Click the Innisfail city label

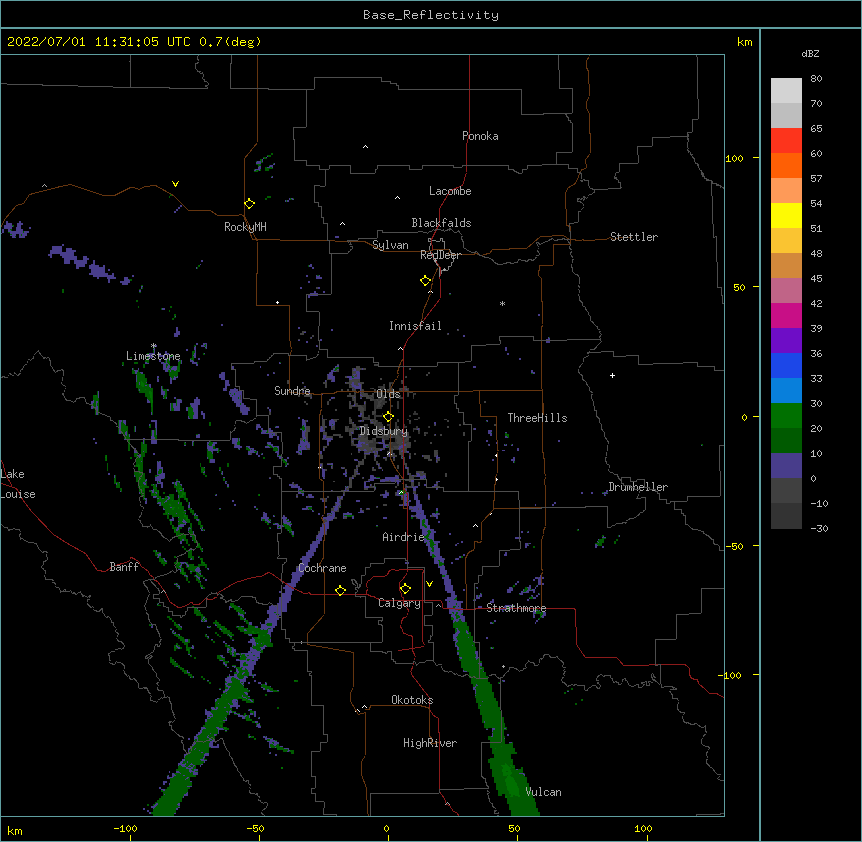pyautogui.click(x=415, y=326)
